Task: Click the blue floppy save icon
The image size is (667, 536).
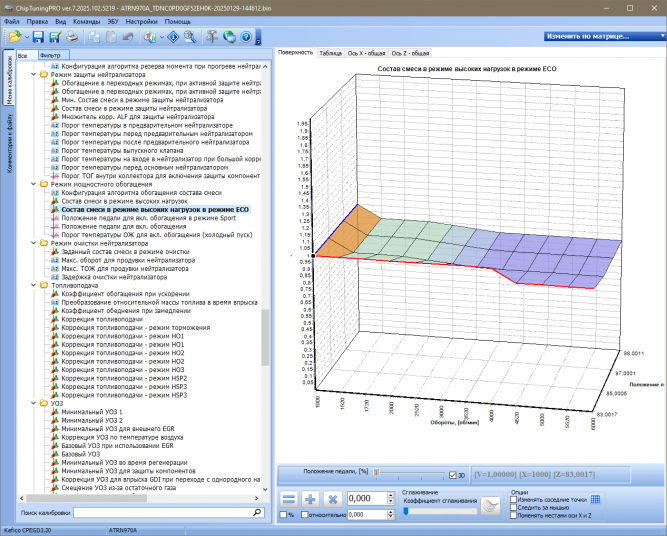Action: 38,37
